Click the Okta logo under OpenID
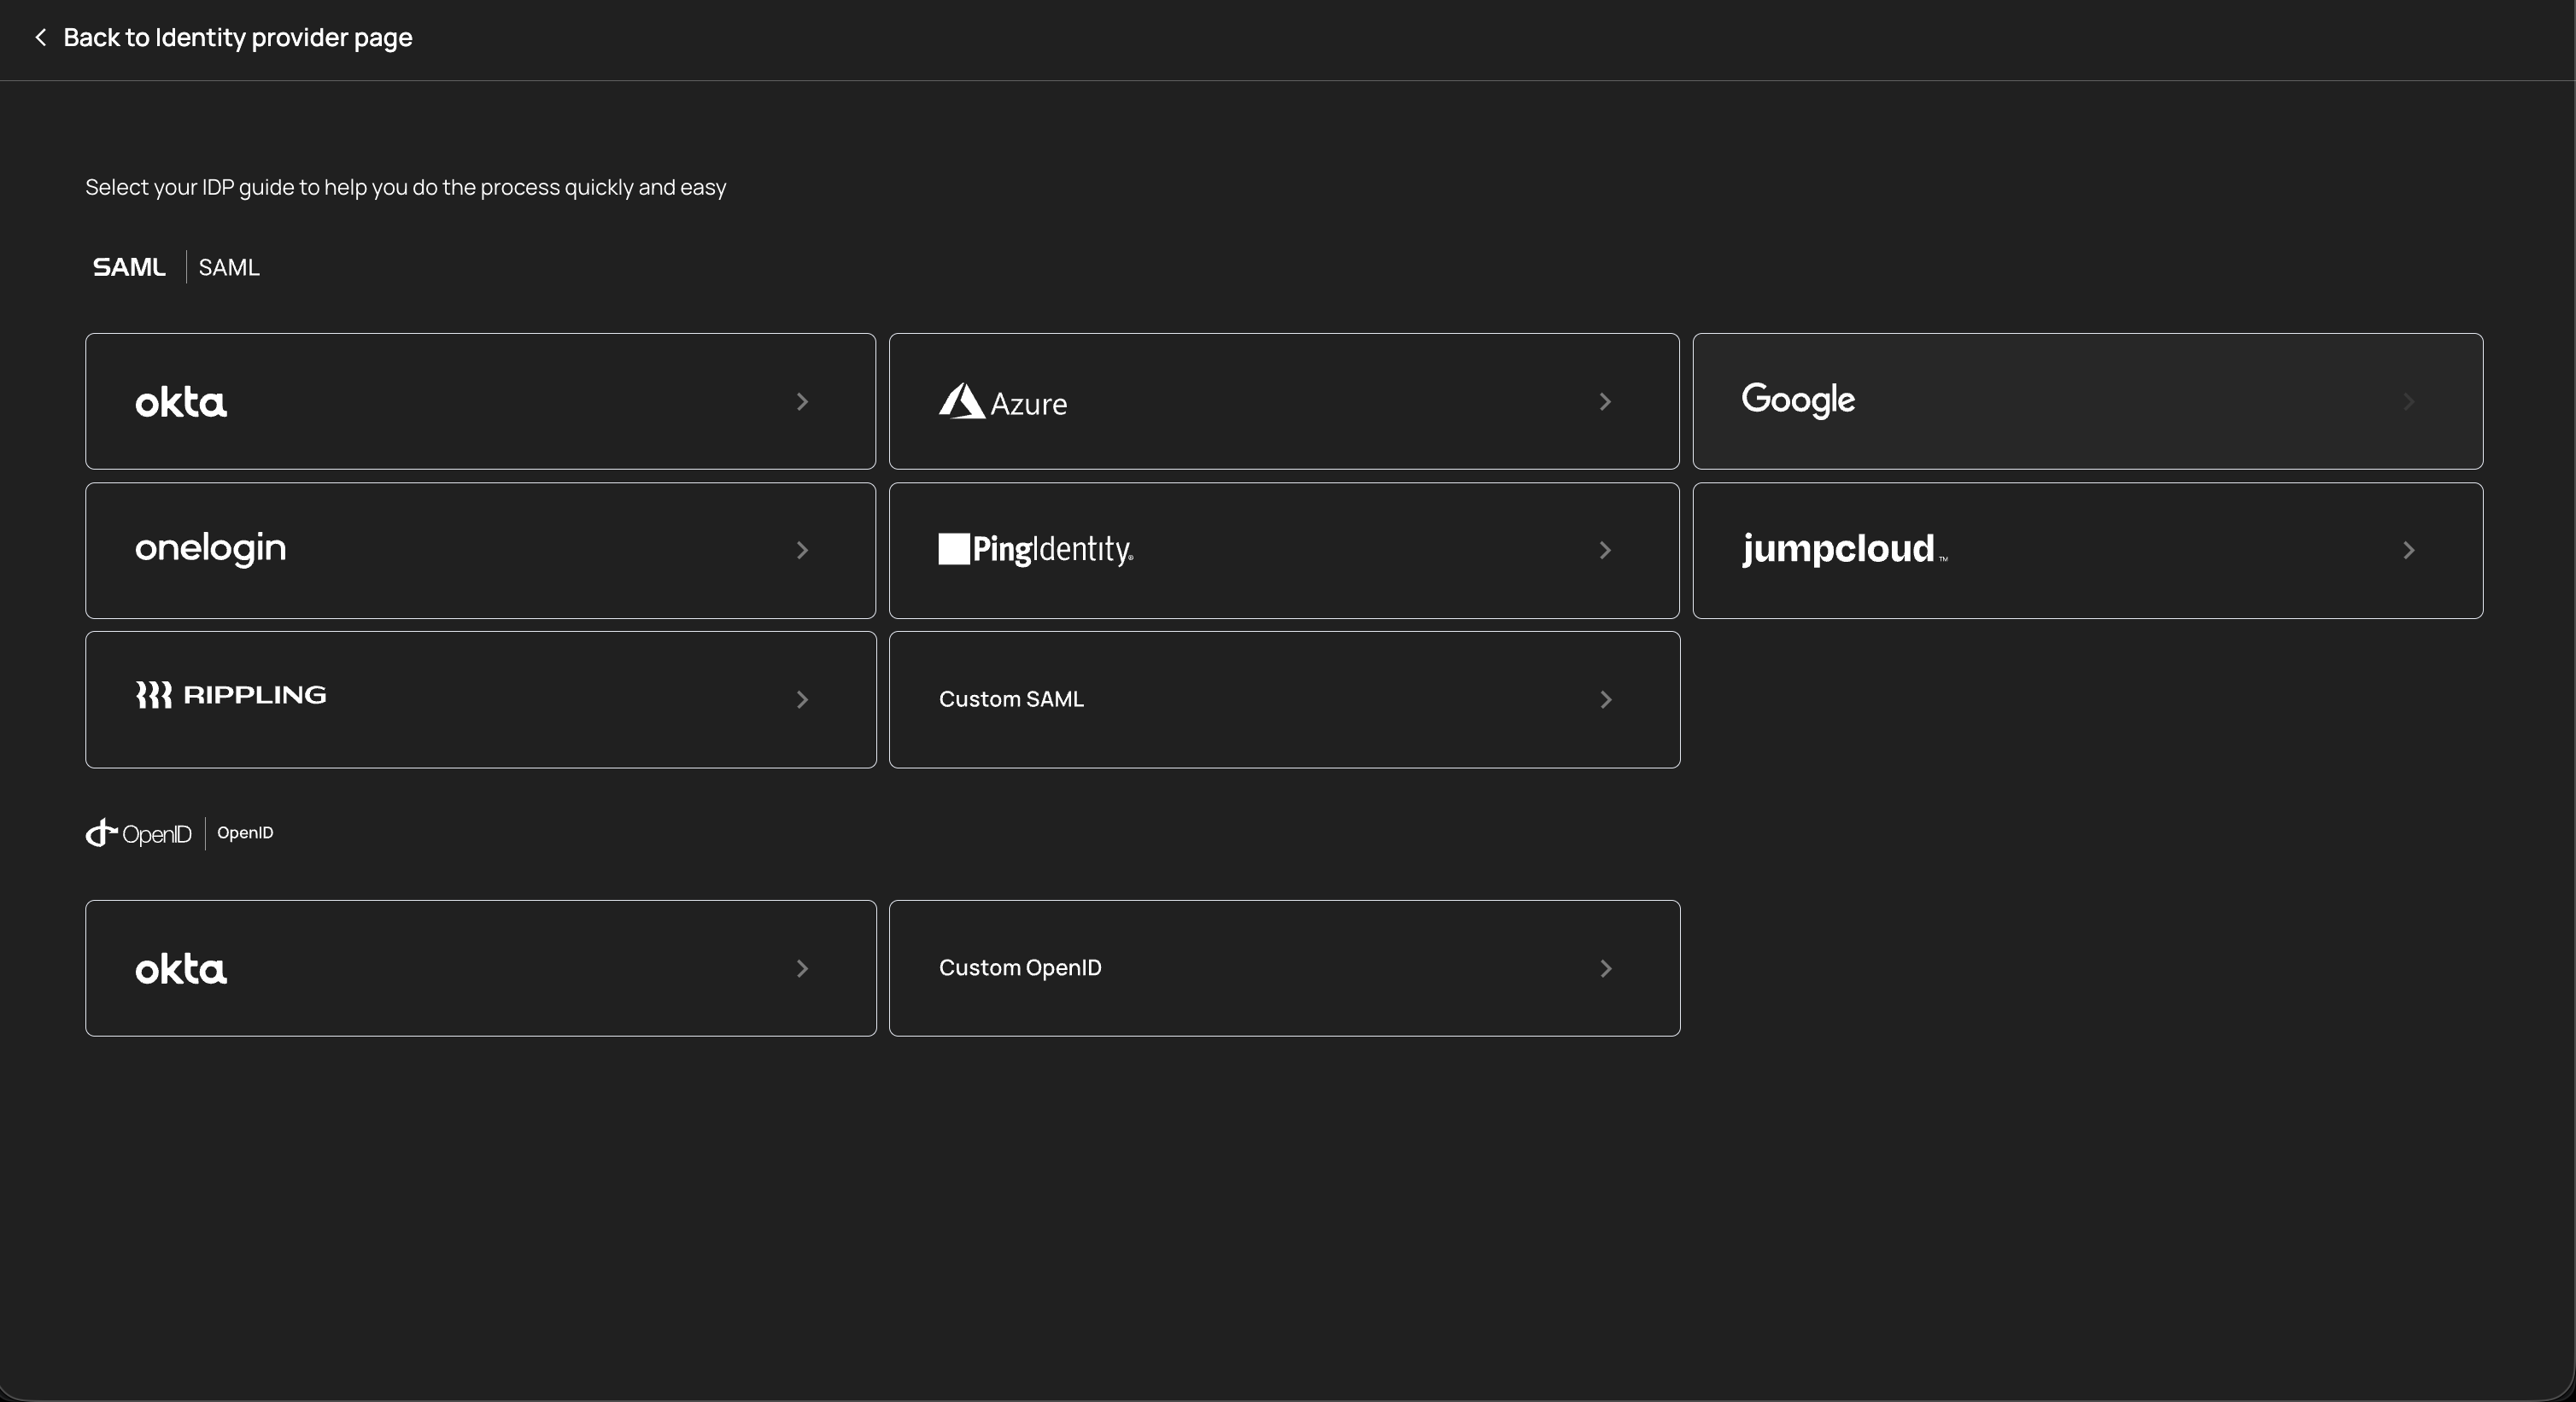2576x1402 pixels. click(x=181, y=969)
